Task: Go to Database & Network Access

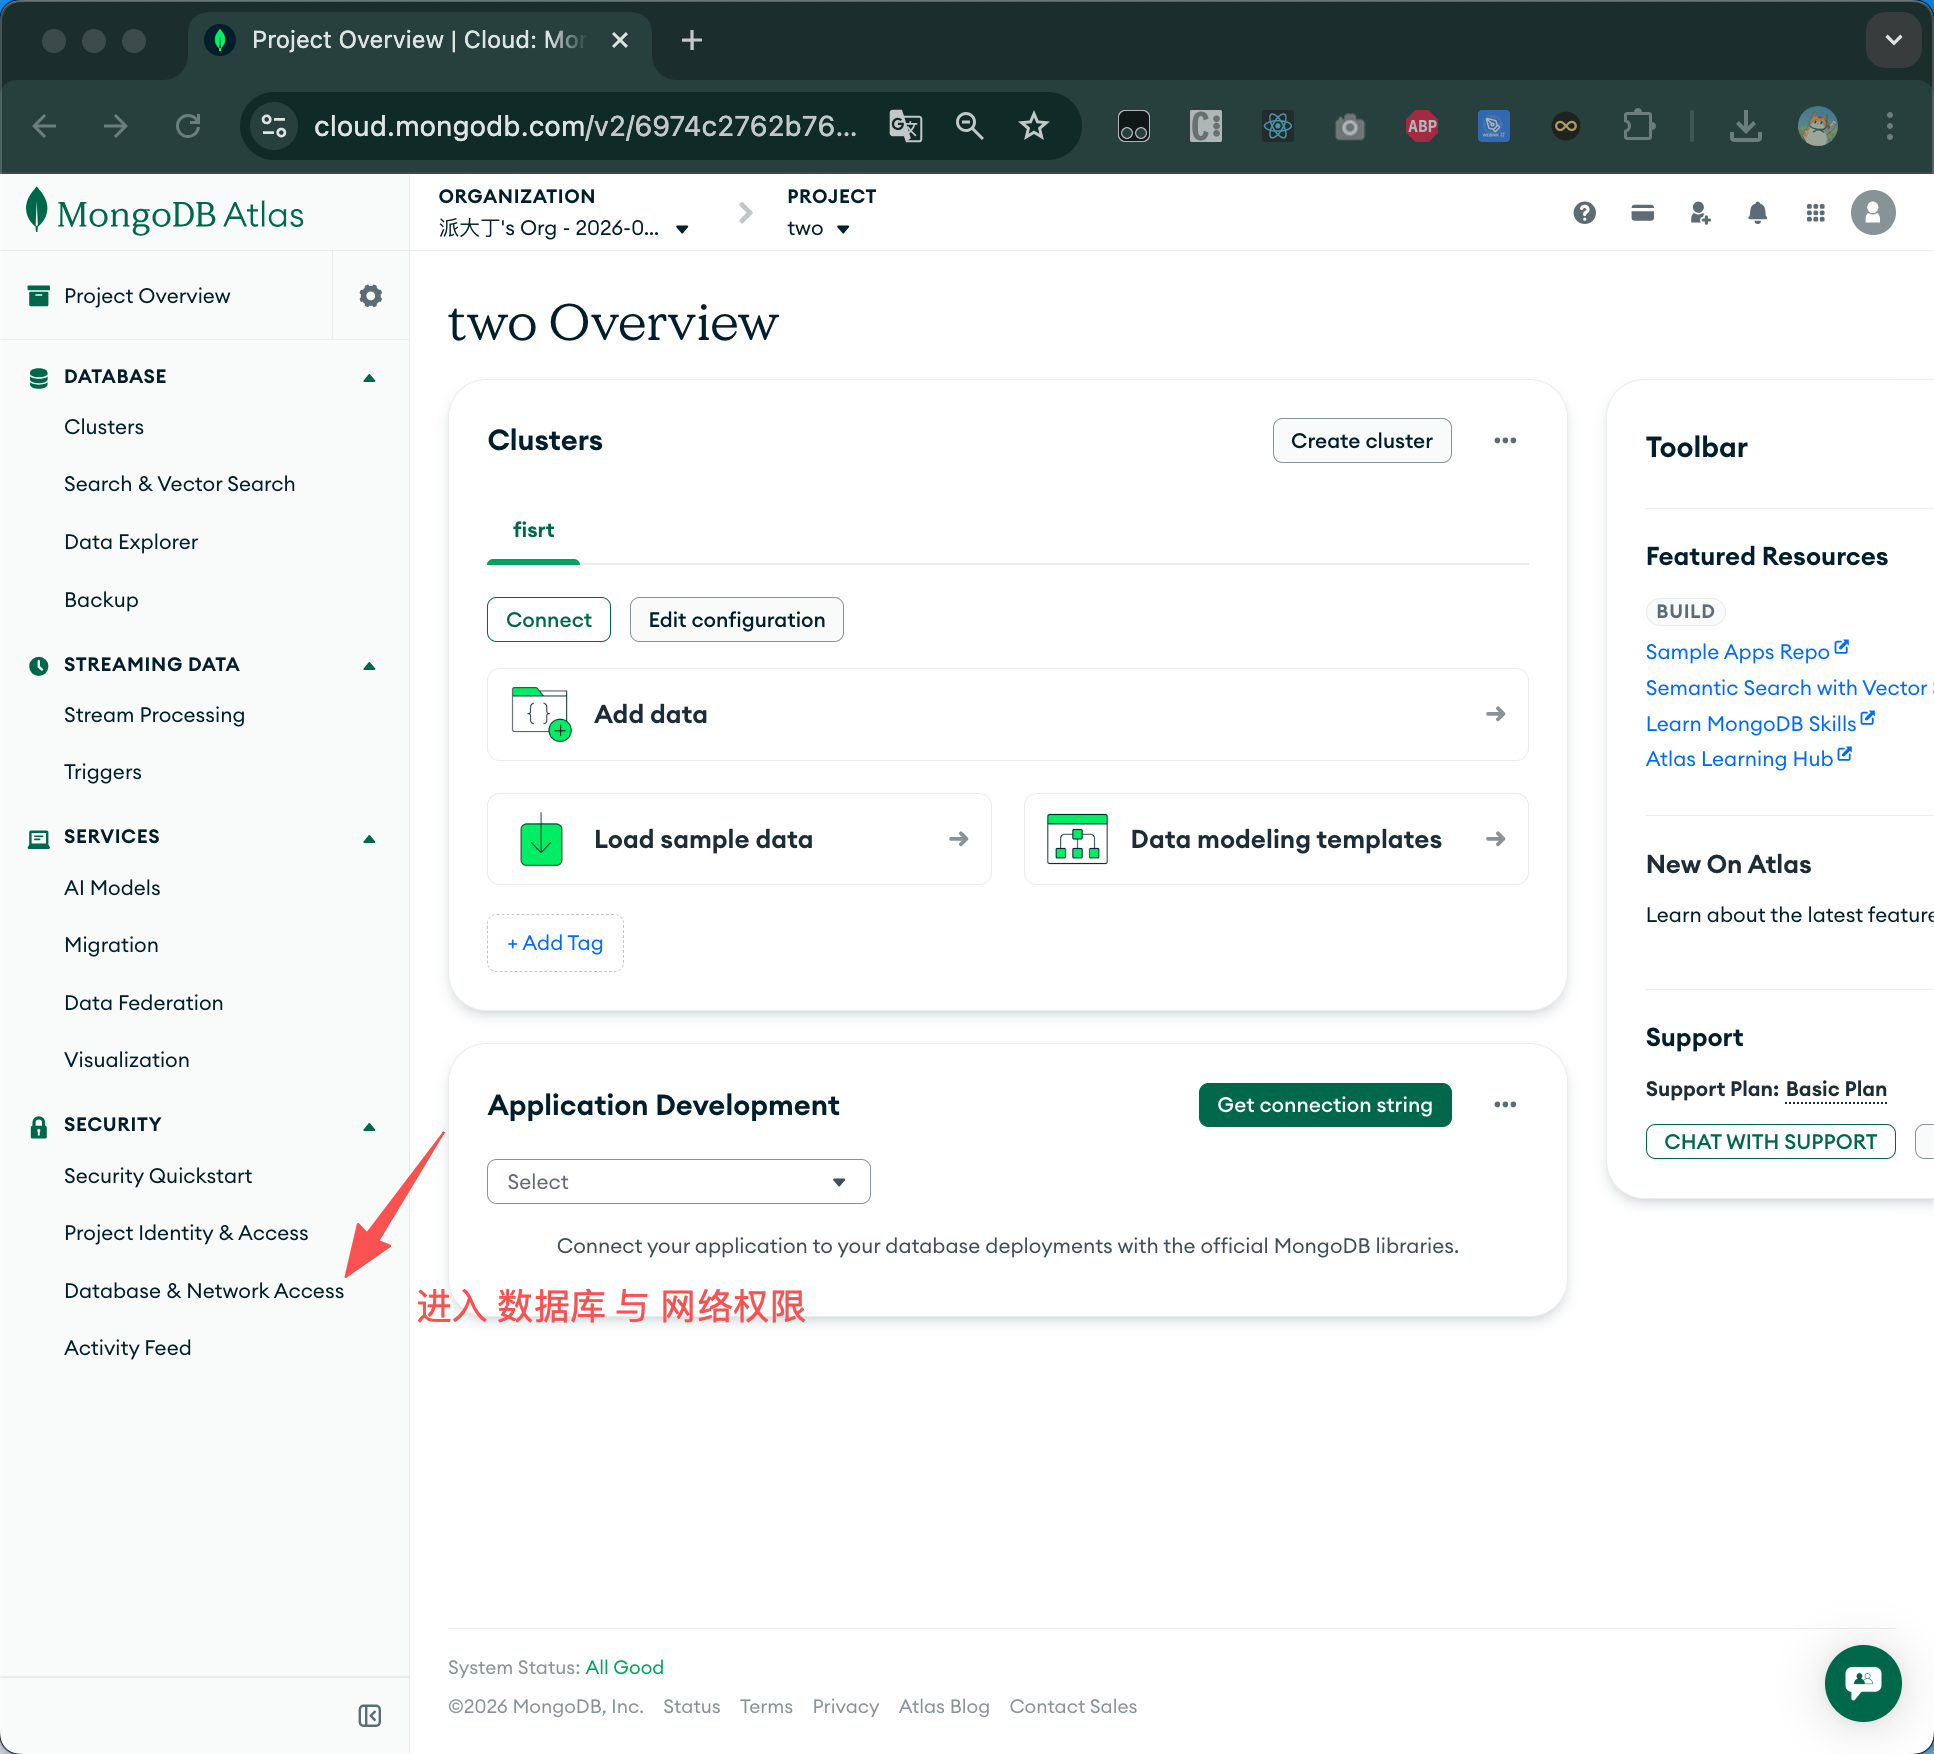Action: 204,1291
